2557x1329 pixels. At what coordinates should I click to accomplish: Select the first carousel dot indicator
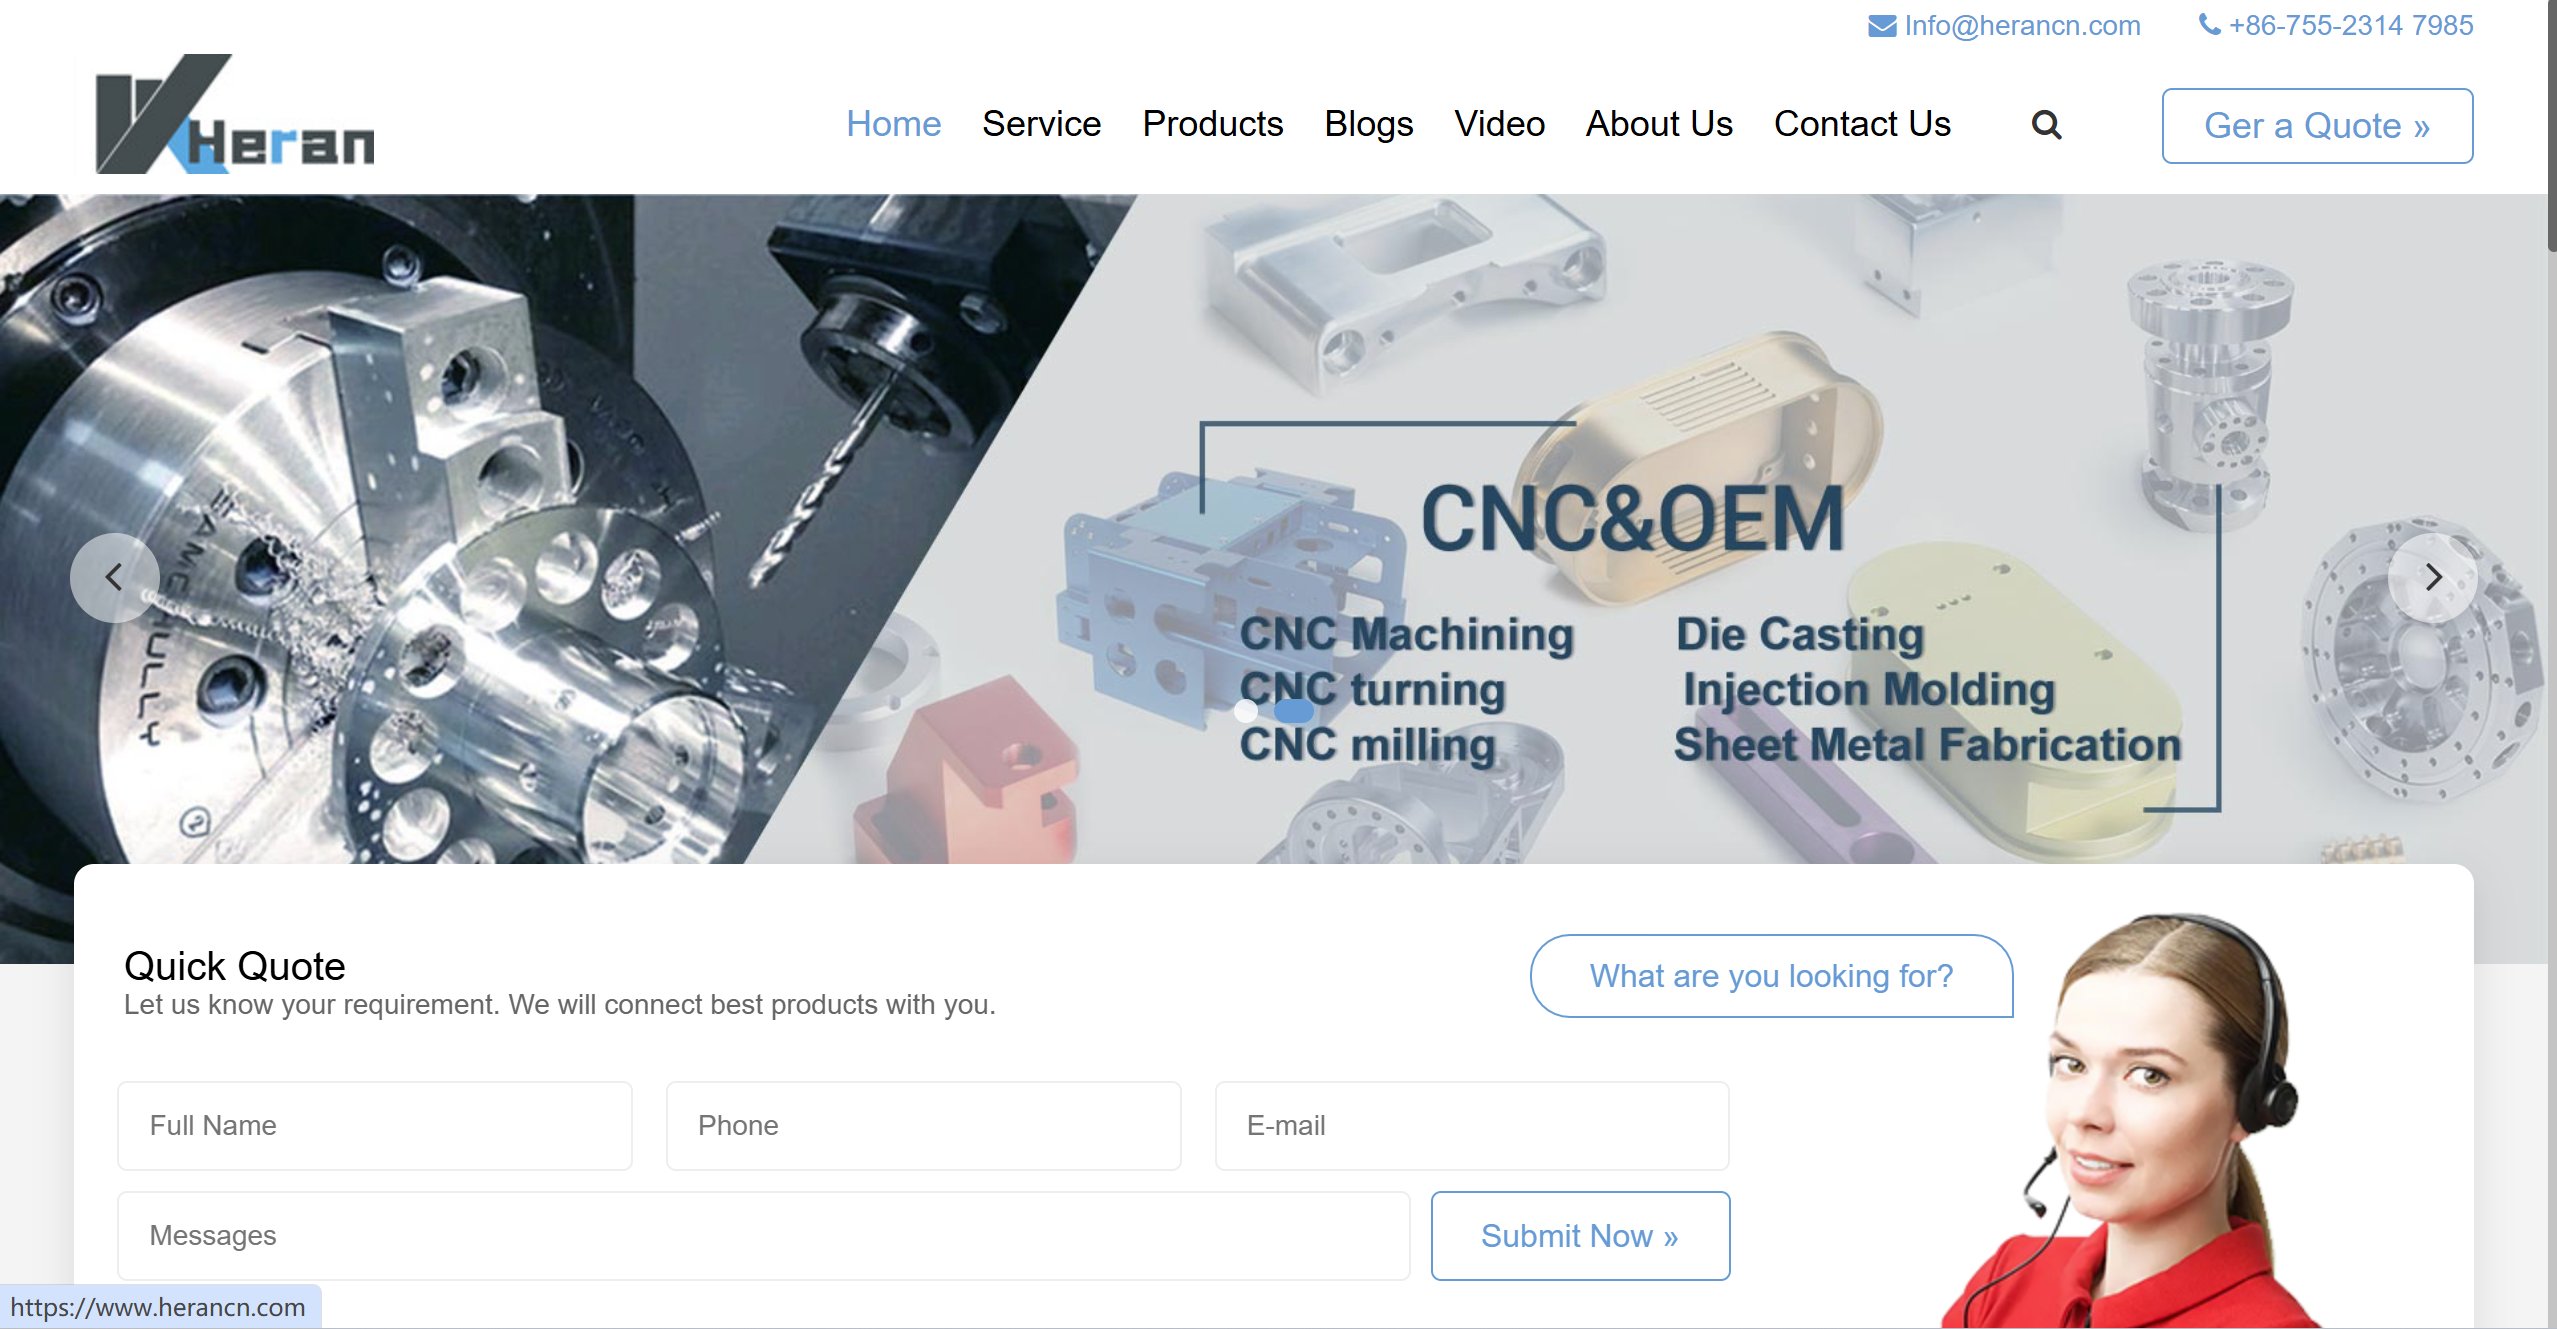click(x=1246, y=711)
